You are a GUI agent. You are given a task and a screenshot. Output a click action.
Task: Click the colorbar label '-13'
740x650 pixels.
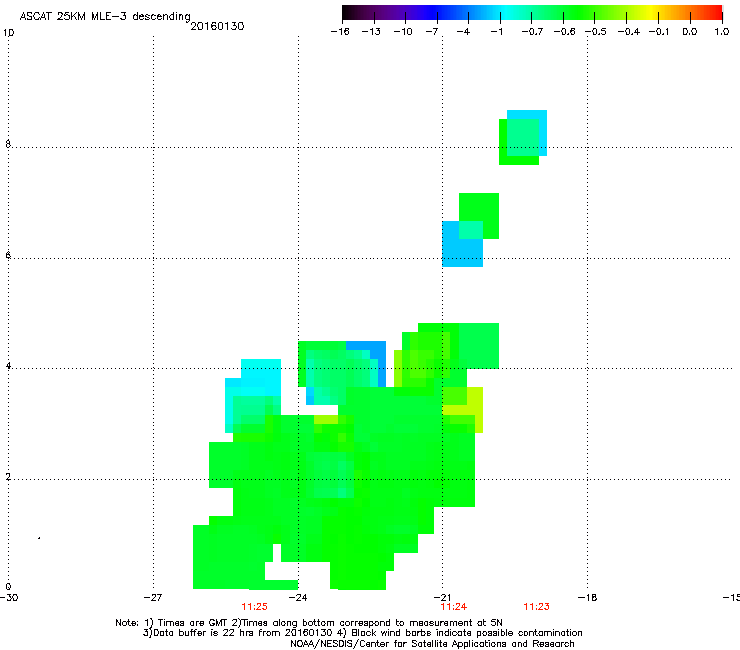[371, 32]
